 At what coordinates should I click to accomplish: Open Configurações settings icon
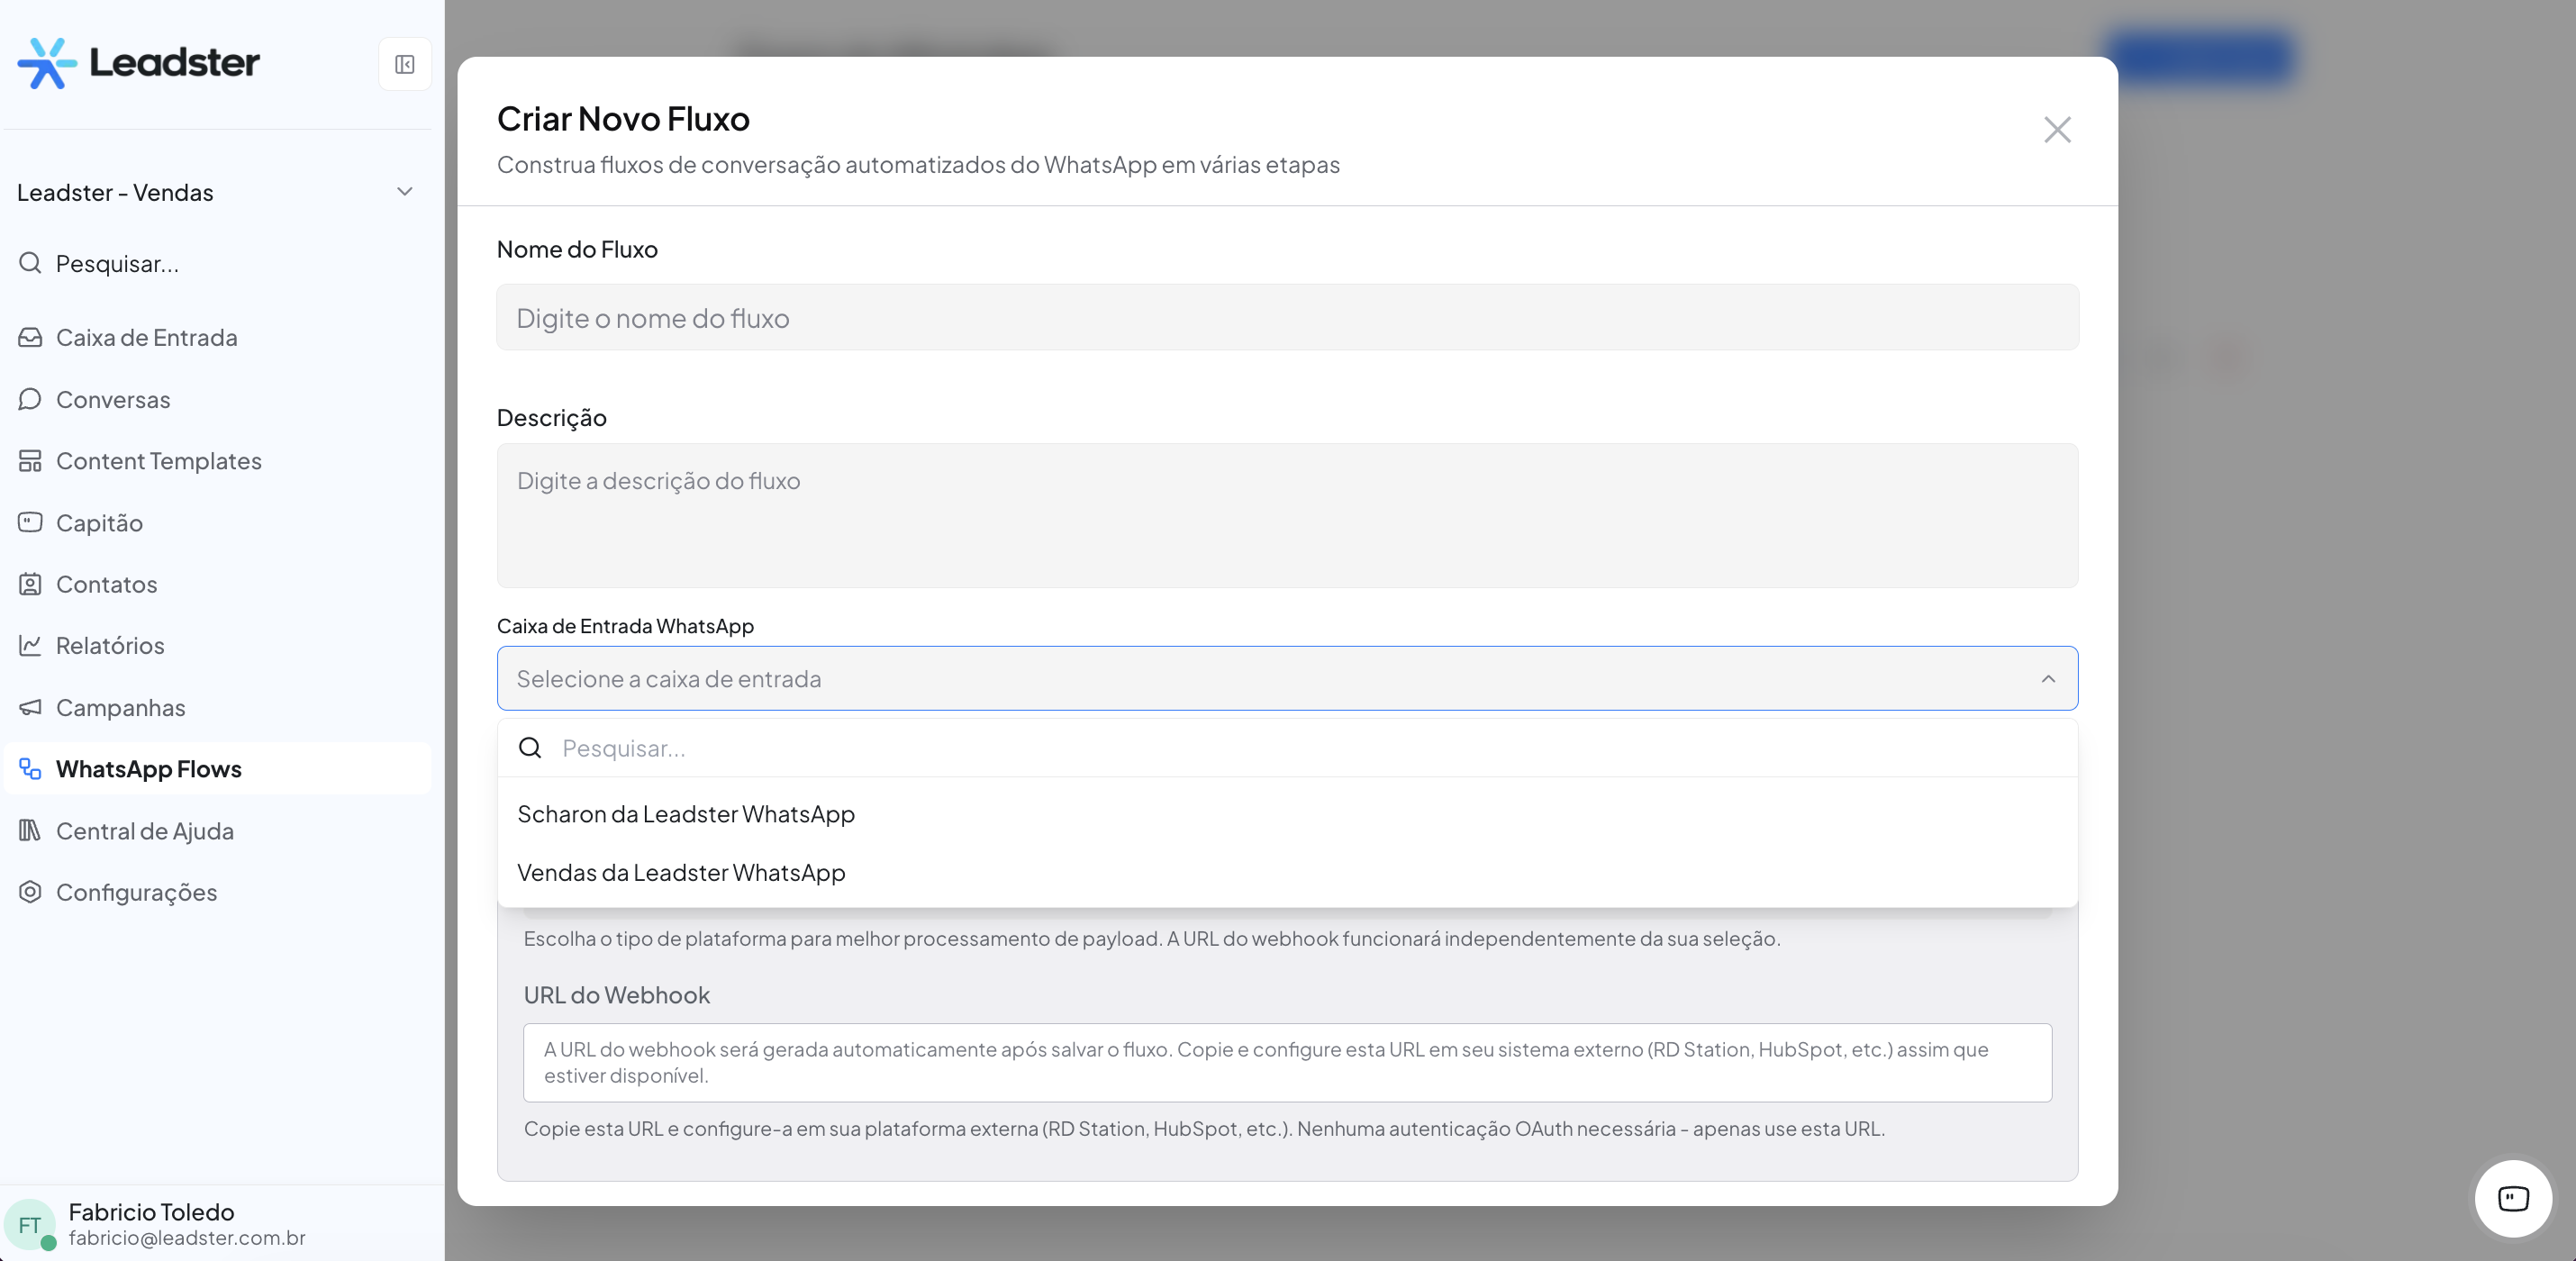[x=30, y=892]
